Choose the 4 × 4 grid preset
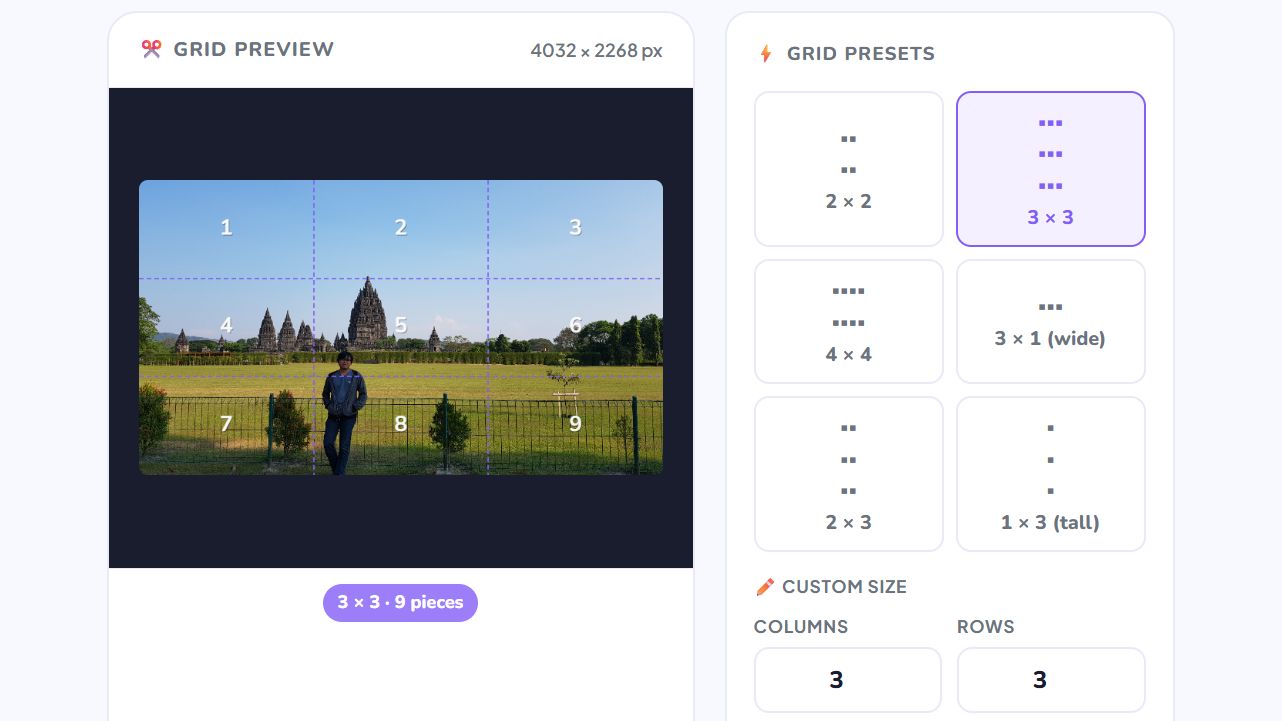Viewport: 1282px width, 721px height. pyautogui.click(x=849, y=322)
